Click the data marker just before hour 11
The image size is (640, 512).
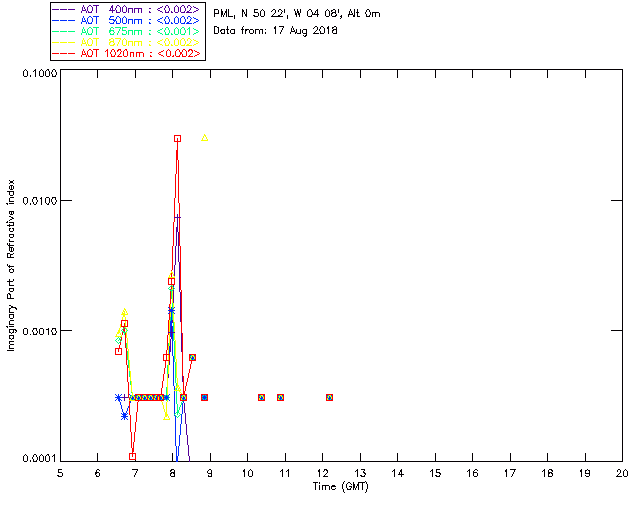tap(280, 398)
